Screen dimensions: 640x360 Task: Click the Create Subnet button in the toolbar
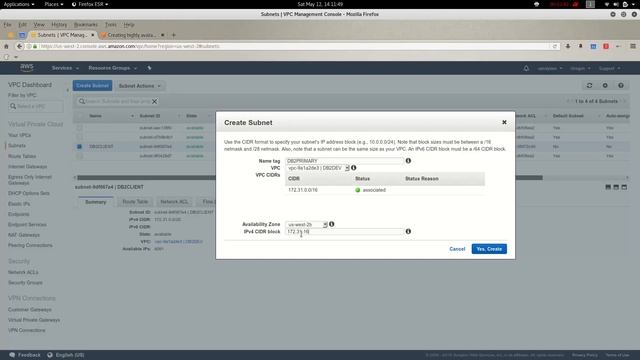coord(92,86)
